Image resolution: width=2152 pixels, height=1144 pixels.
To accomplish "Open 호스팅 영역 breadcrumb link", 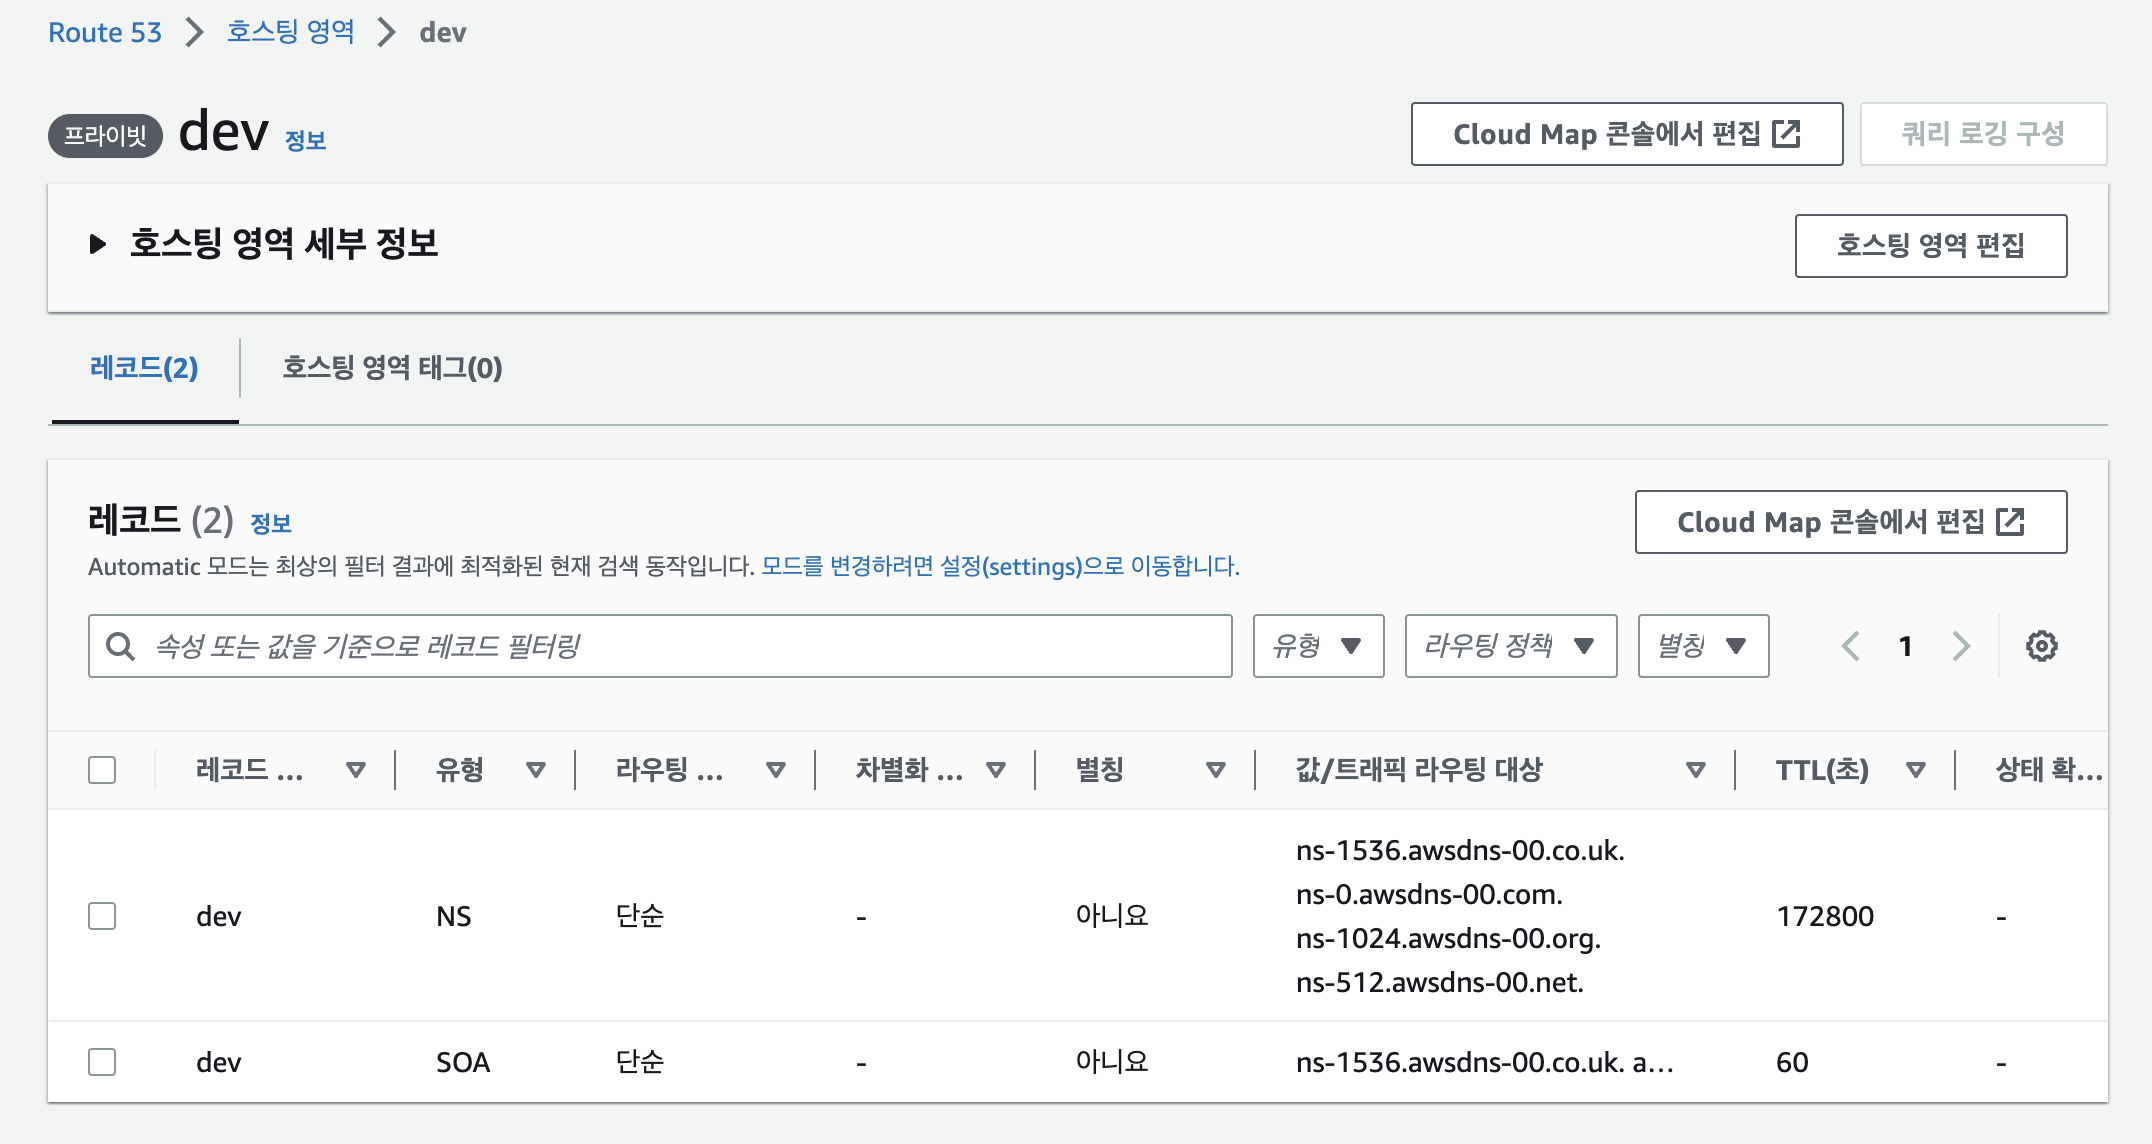I will point(290,32).
